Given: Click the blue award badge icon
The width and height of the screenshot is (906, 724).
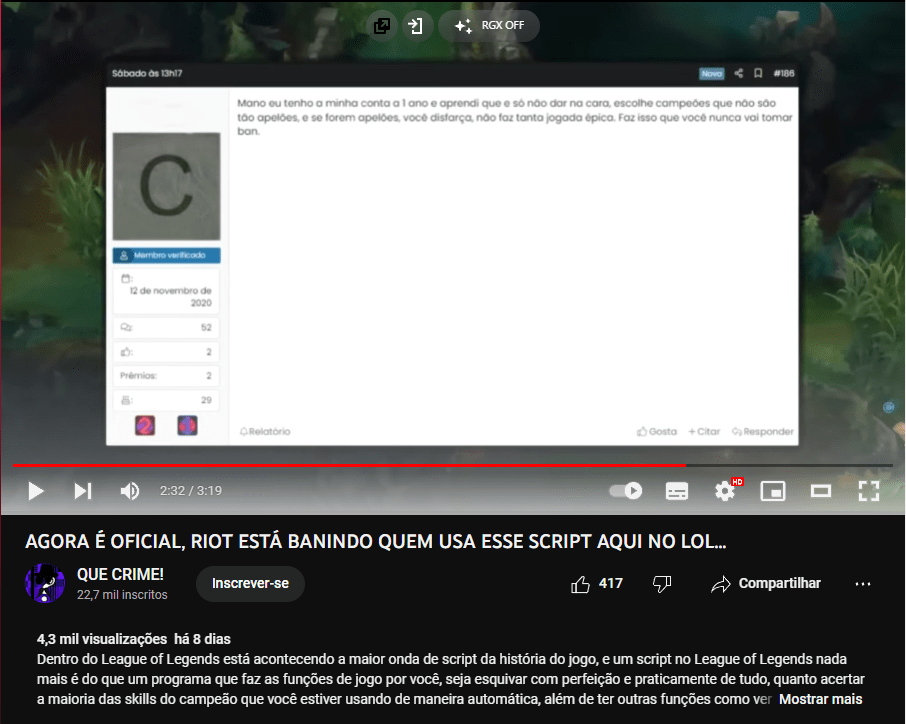Looking at the screenshot, I should coord(187,426).
